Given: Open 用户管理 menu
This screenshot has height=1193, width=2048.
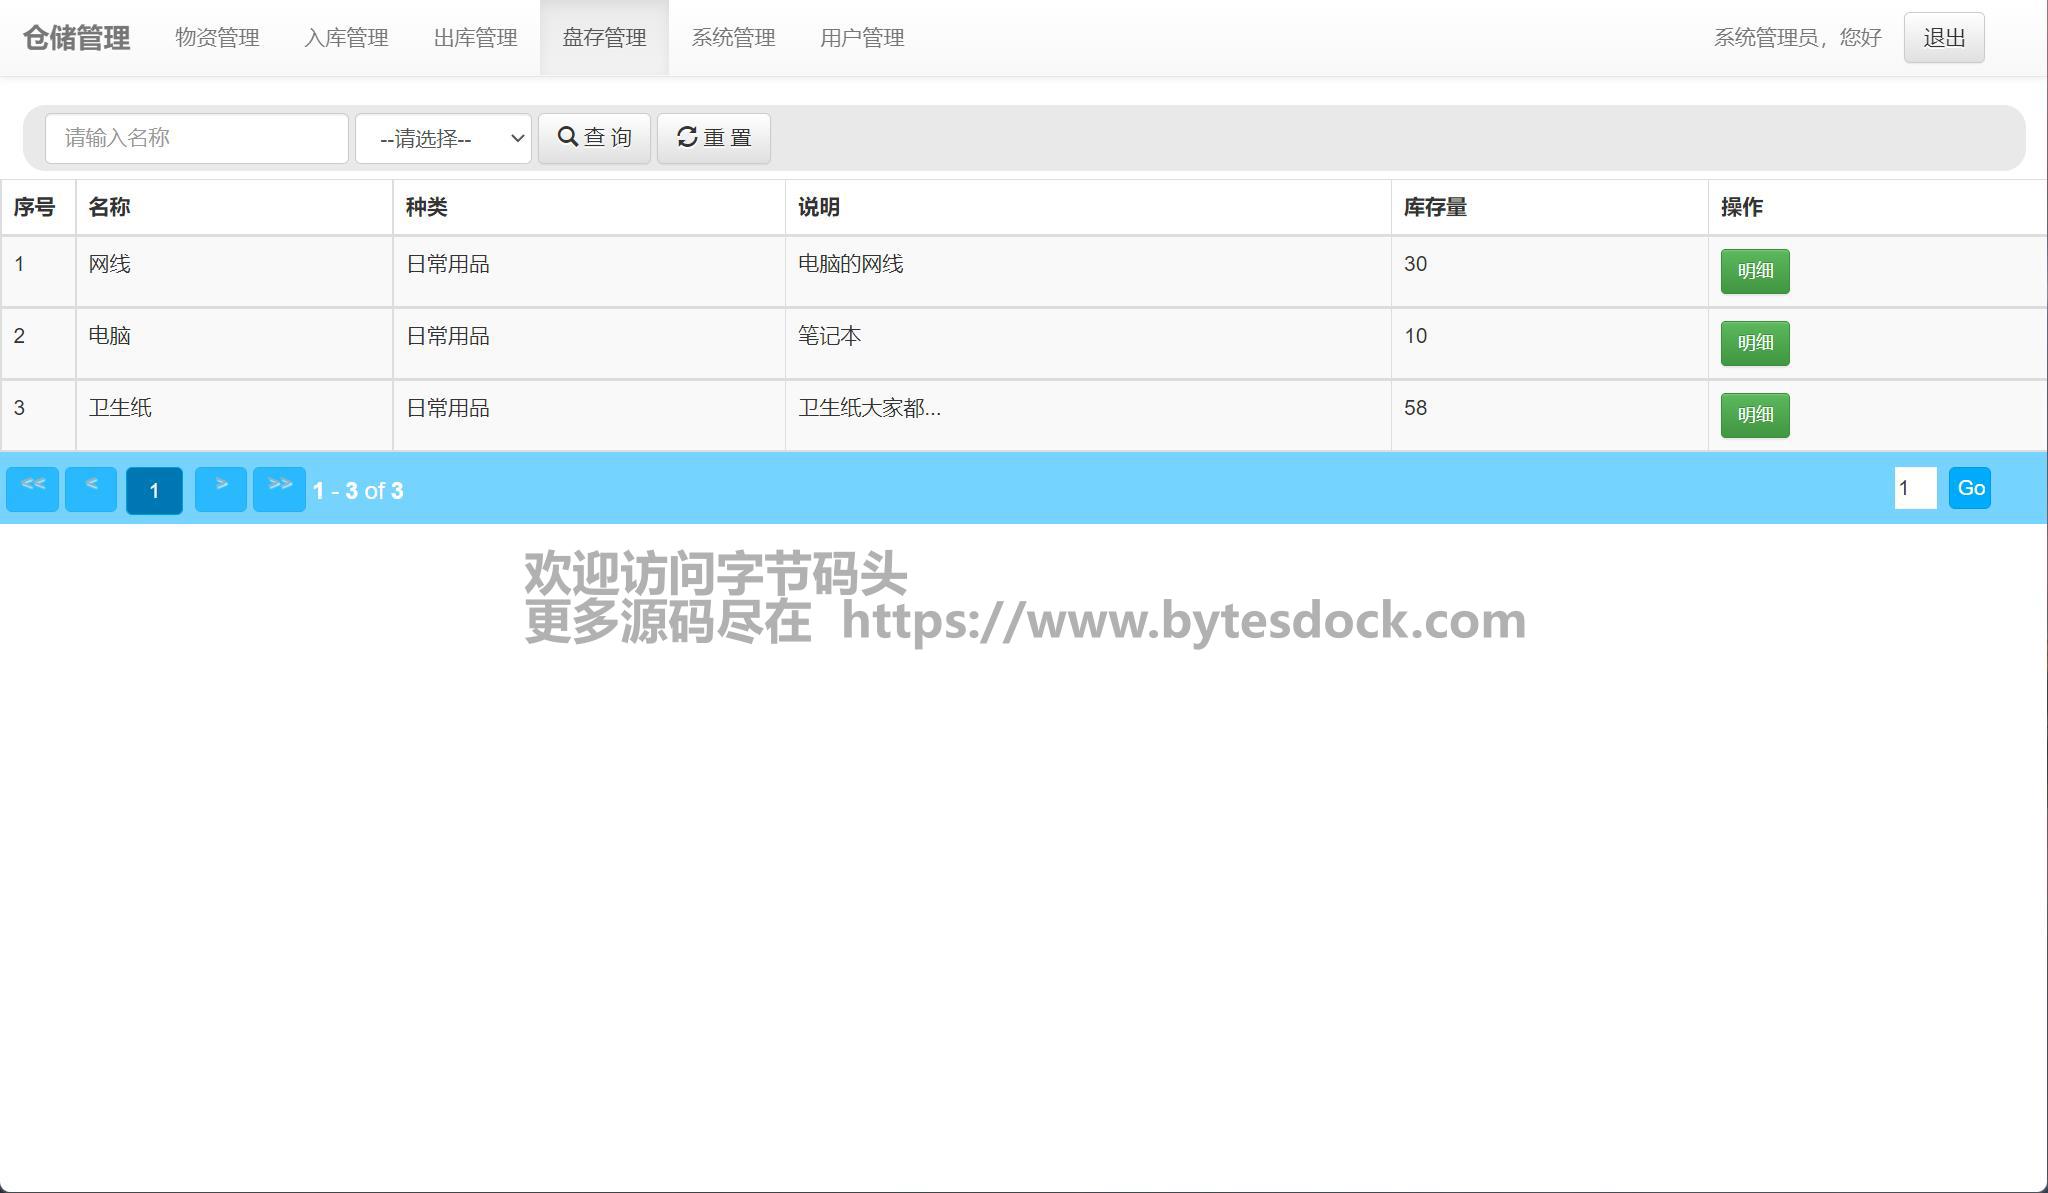Looking at the screenshot, I should point(862,38).
